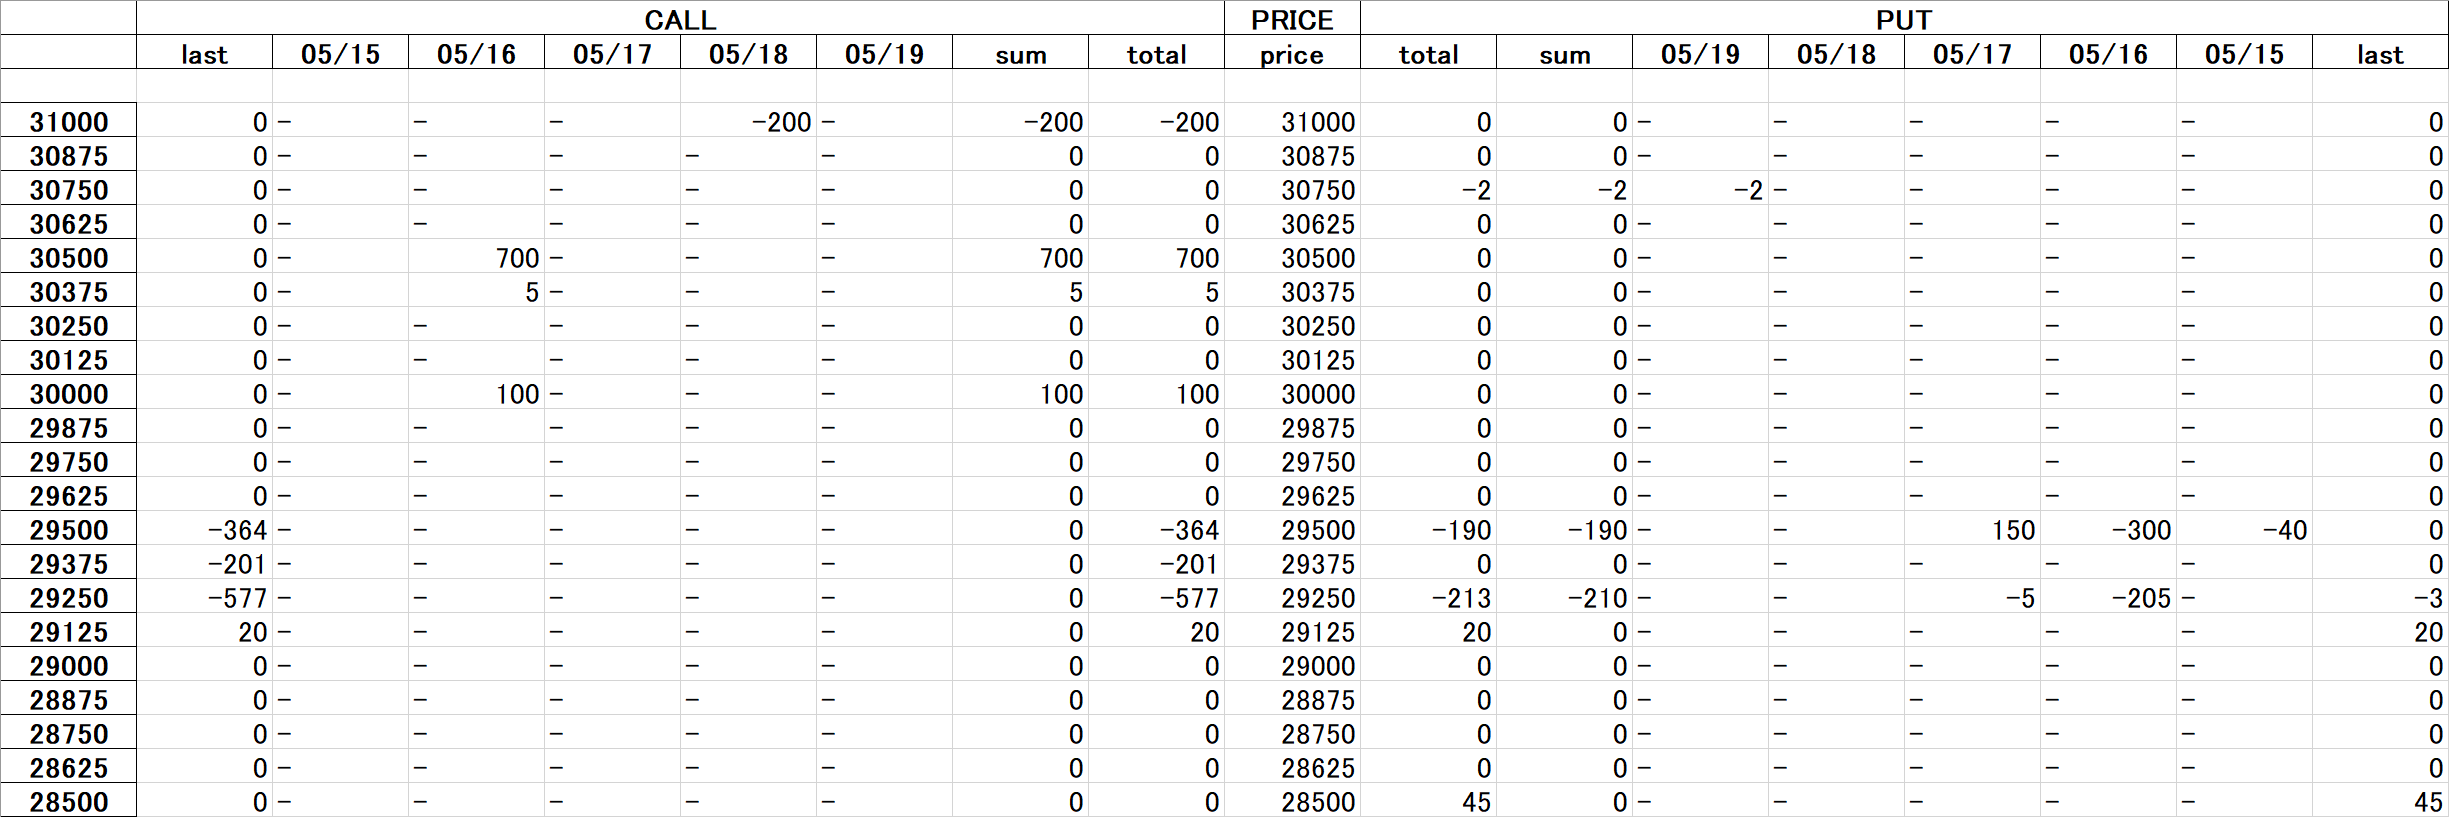Select the CALL 05/16 column header

click(476, 53)
